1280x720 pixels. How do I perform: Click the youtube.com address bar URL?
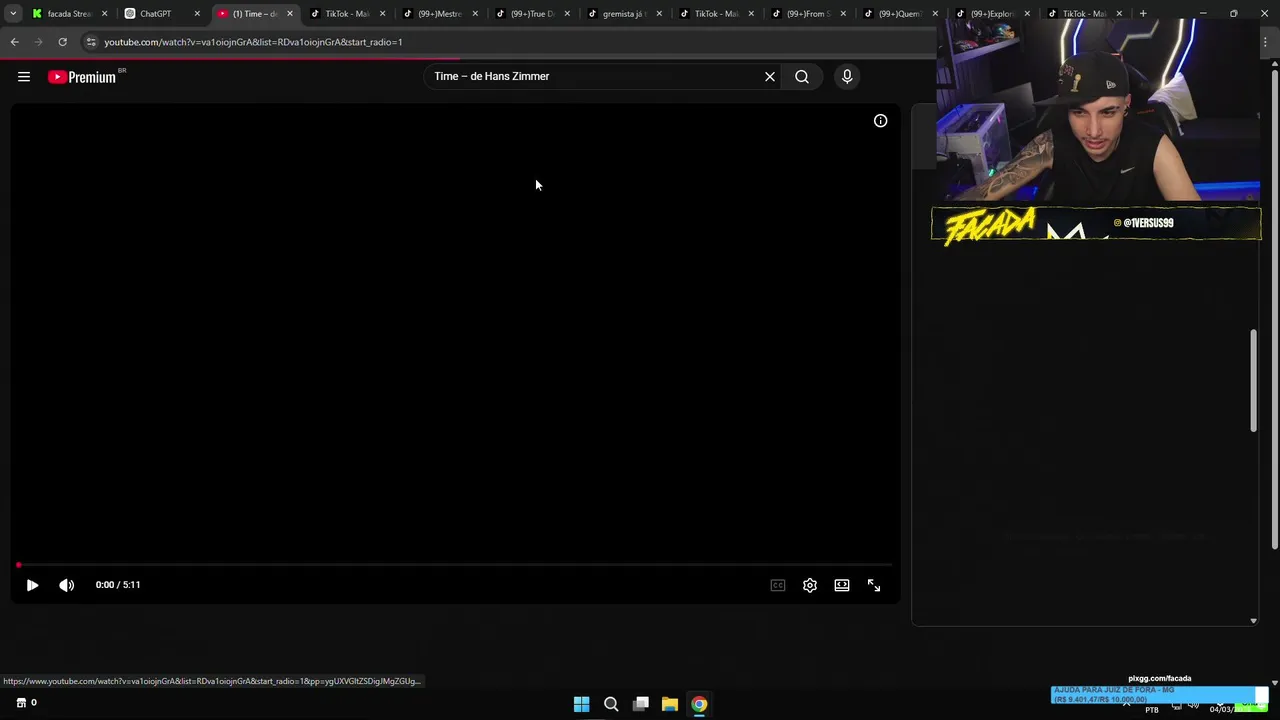pos(253,42)
